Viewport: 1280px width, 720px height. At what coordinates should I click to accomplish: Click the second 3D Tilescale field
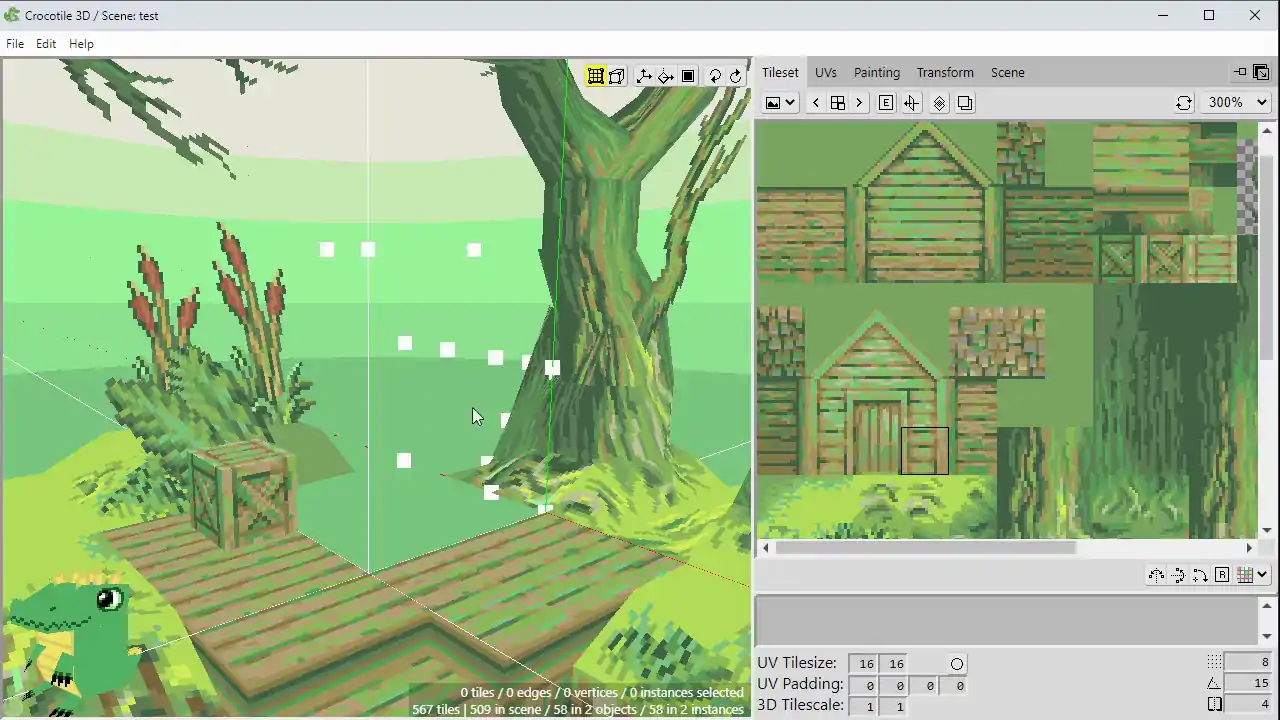pos(894,706)
